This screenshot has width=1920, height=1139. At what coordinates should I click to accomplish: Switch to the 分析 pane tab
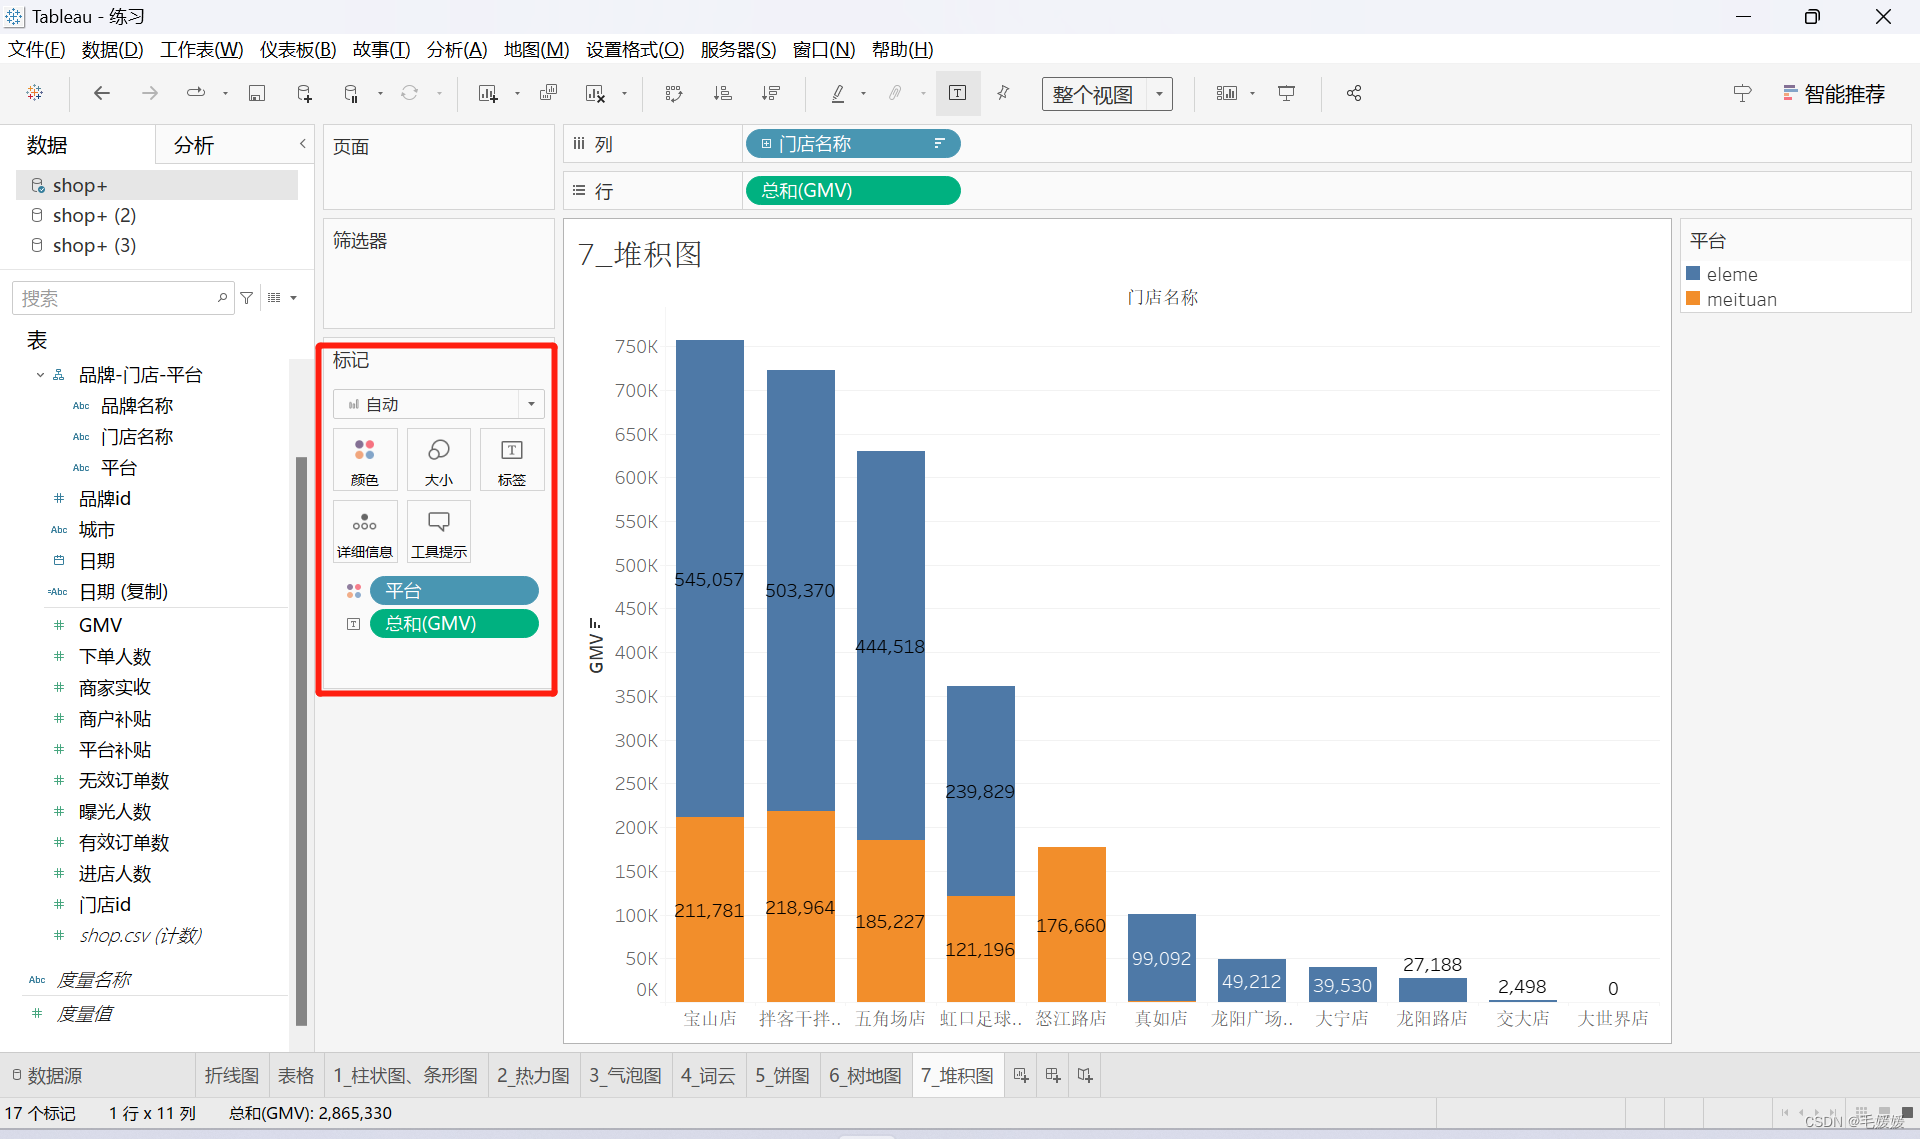click(x=194, y=145)
